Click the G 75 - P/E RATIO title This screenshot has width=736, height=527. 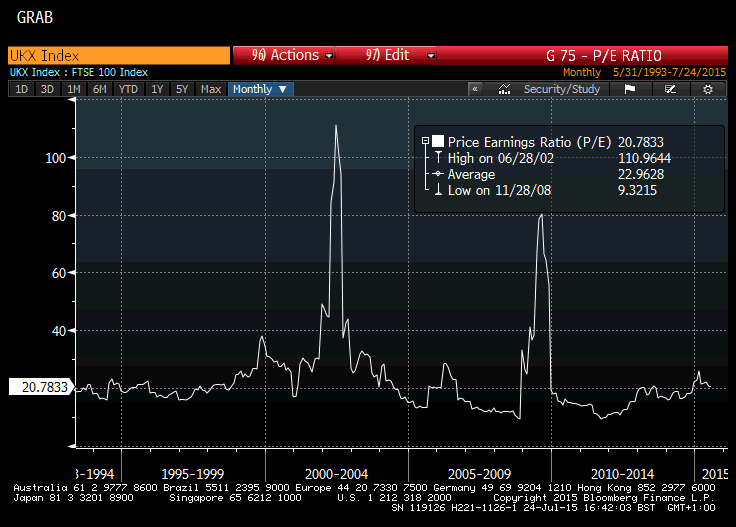(604, 55)
